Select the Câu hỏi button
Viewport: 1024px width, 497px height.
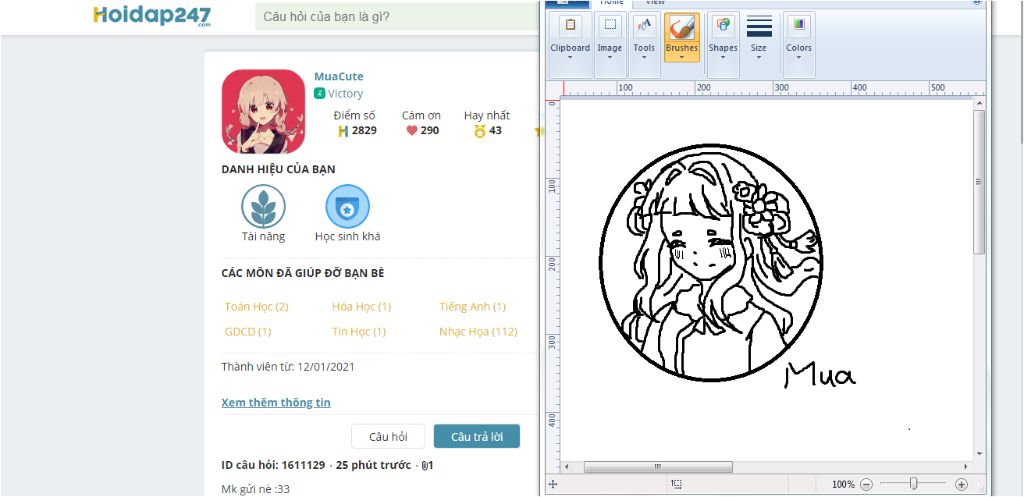(x=388, y=437)
